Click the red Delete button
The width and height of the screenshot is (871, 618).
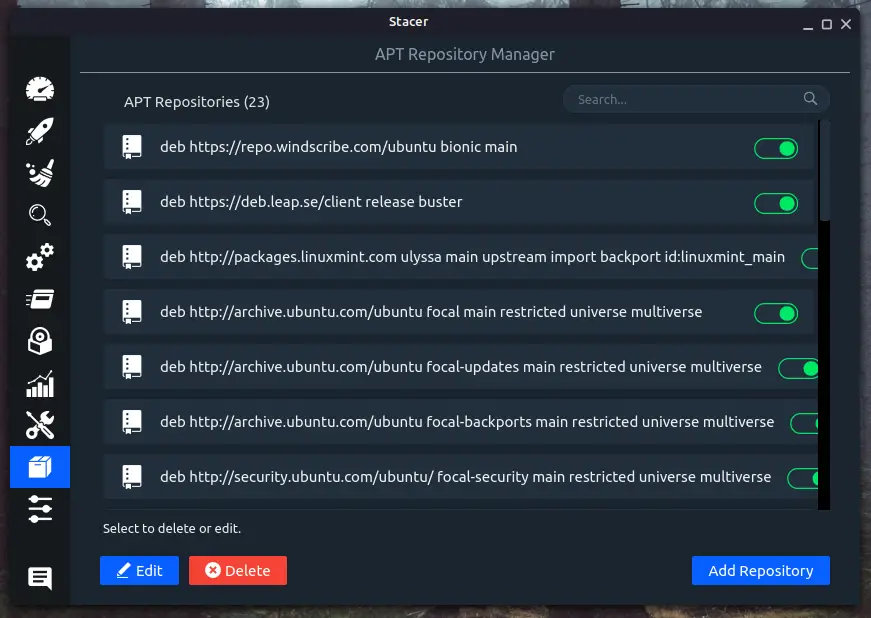[238, 570]
